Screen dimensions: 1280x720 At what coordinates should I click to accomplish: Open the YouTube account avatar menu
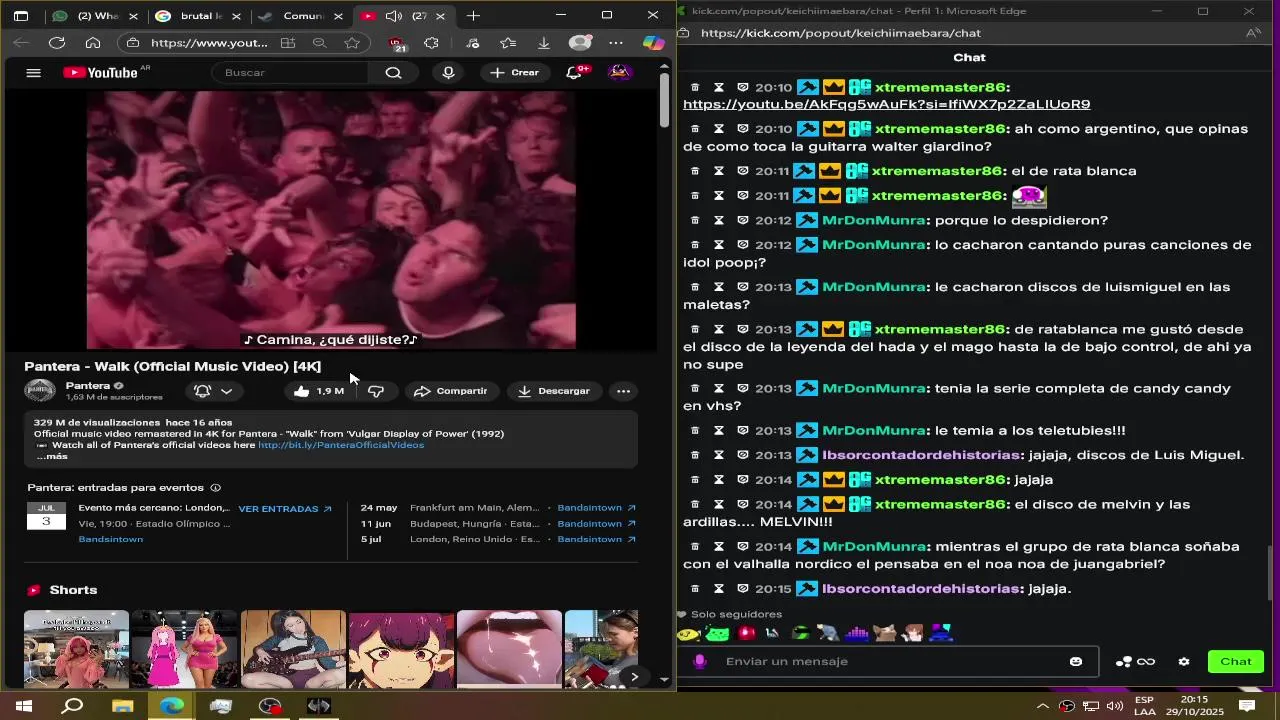(x=620, y=72)
